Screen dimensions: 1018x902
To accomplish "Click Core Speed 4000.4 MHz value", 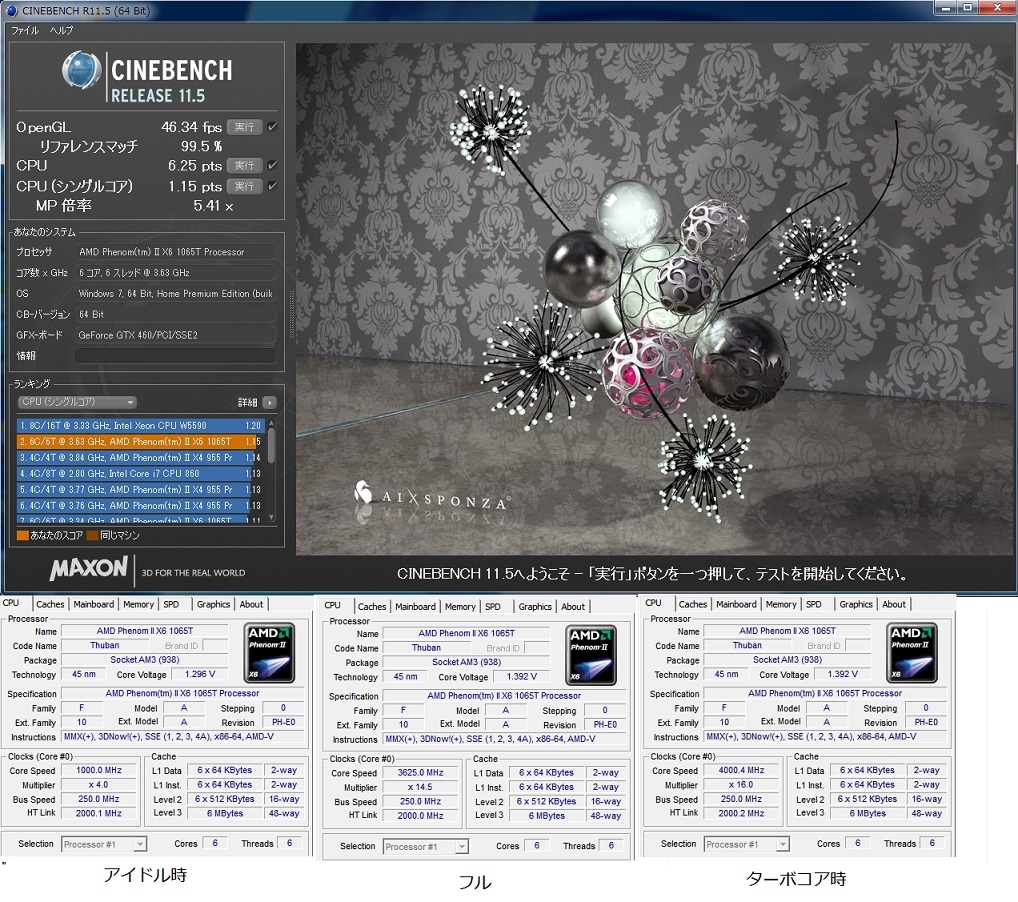I will (x=741, y=770).
